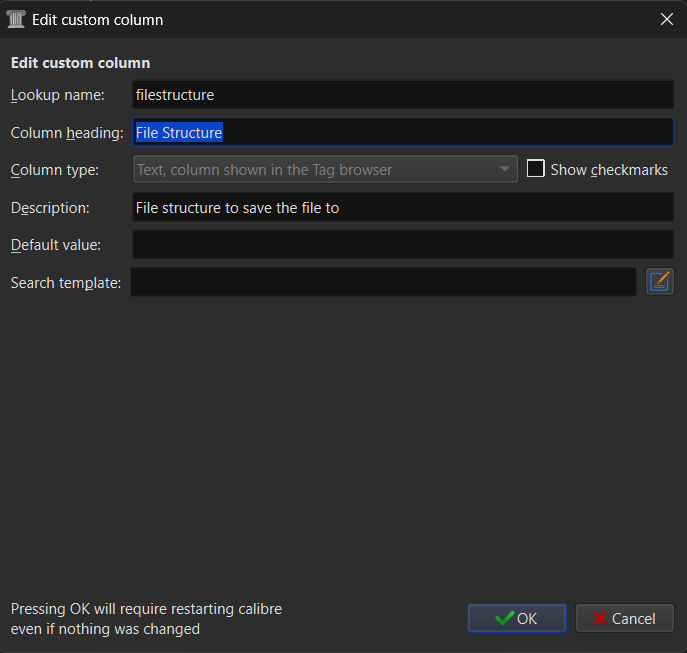Click the Column heading label
Image resolution: width=687 pixels, height=653 pixels.
click(x=67, y=133)
